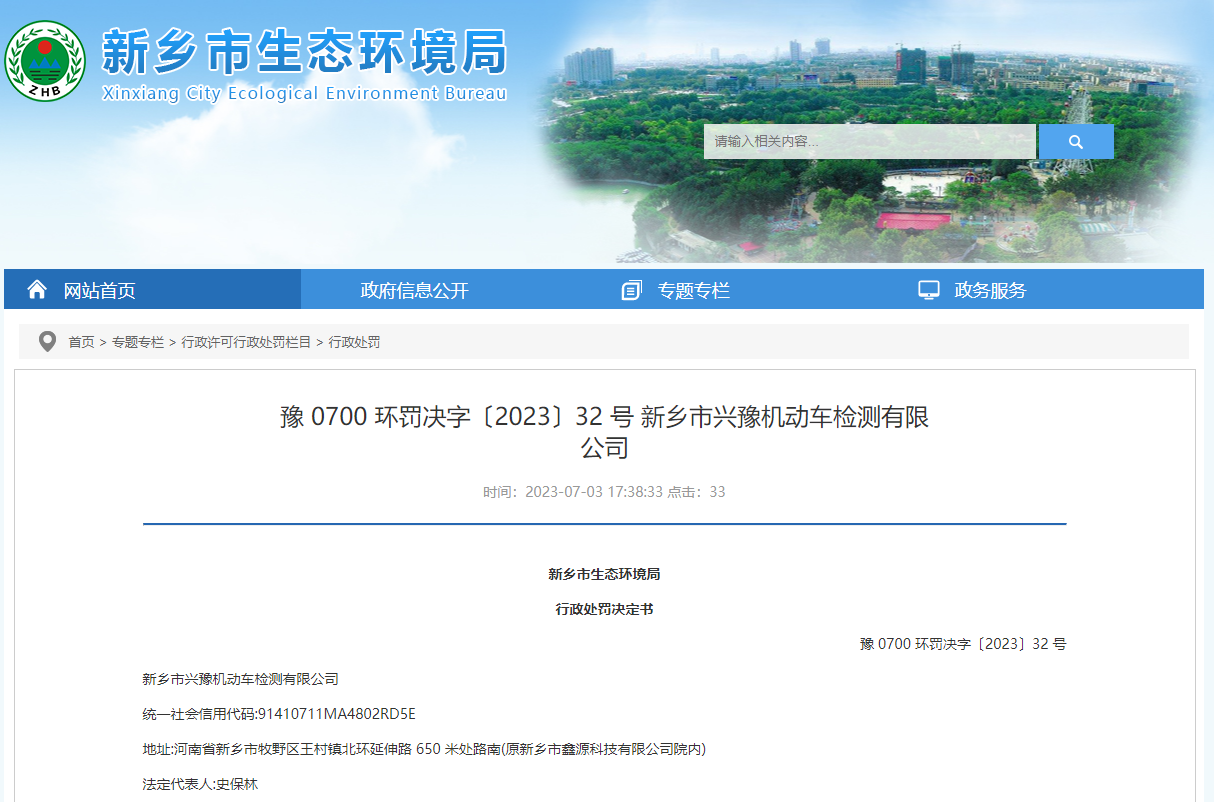Click the home icon in navigation bar

tap(37, 290)
